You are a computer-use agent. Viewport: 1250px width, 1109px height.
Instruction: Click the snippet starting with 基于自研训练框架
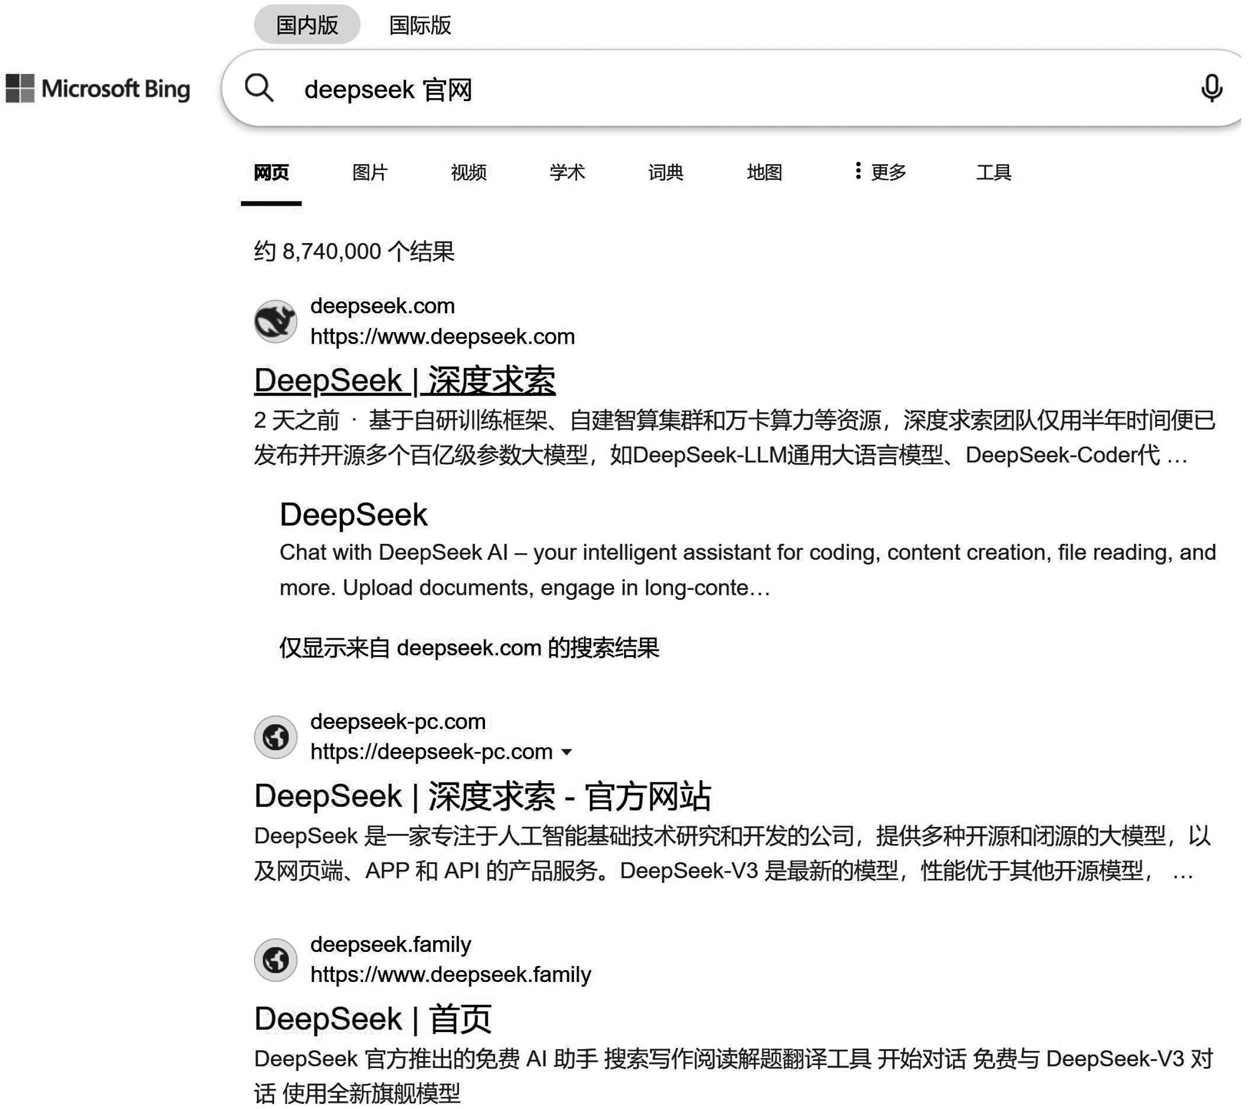[735, 438]
